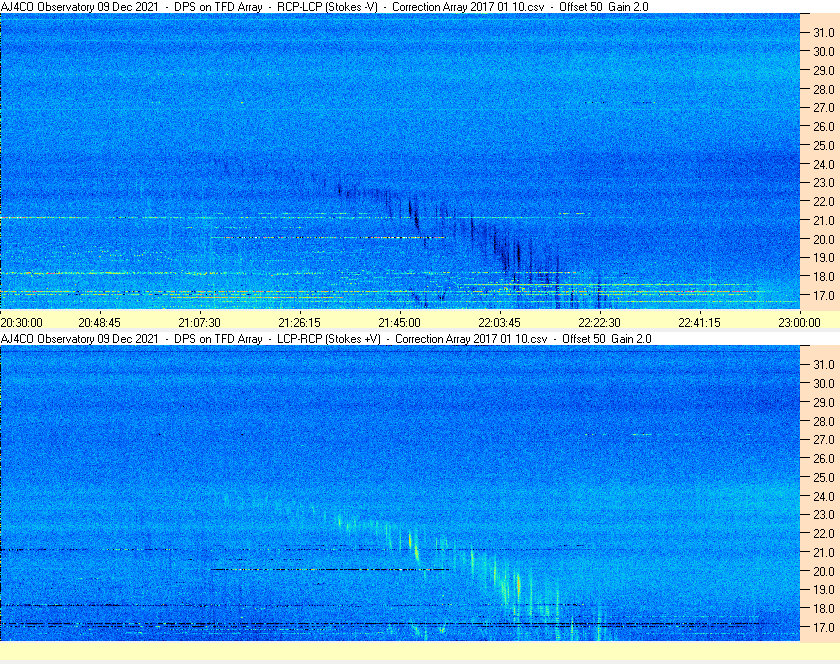Viewport: 840px width, 664px height.
Task: Click the upper spectrogram title RCP-LCP (Stokes -V)
Action: 327,7
